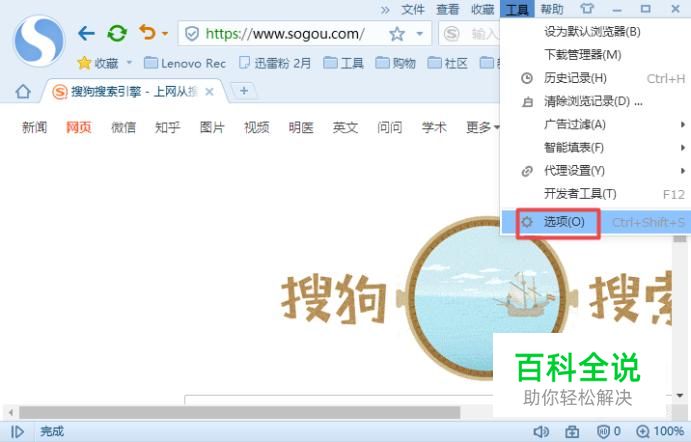Open a new tab with plus button
691x442 pixels.
coord(244,91)
